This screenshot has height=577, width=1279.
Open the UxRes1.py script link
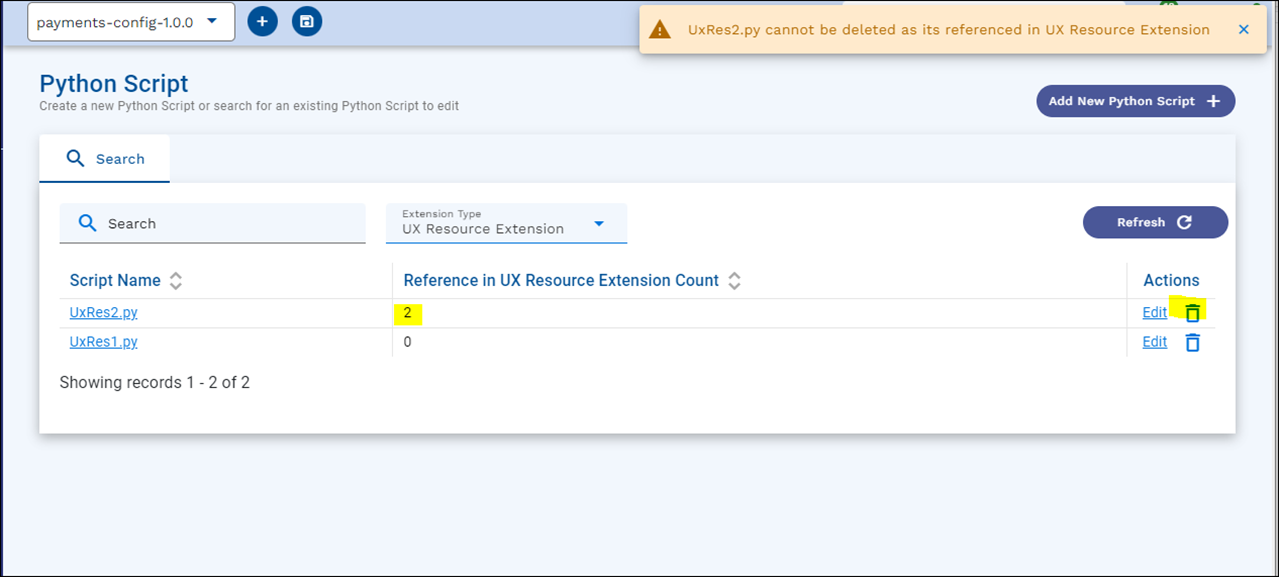pos(103,342)
